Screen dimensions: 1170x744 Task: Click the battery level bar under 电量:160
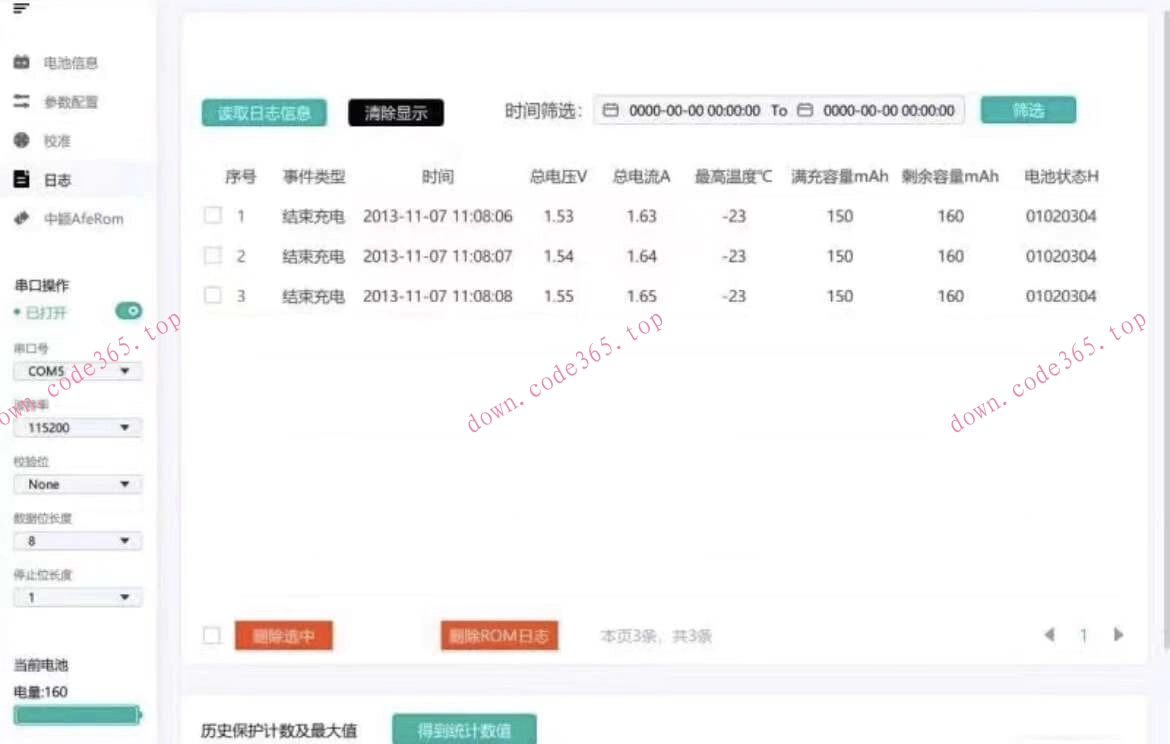click(77, 715)
